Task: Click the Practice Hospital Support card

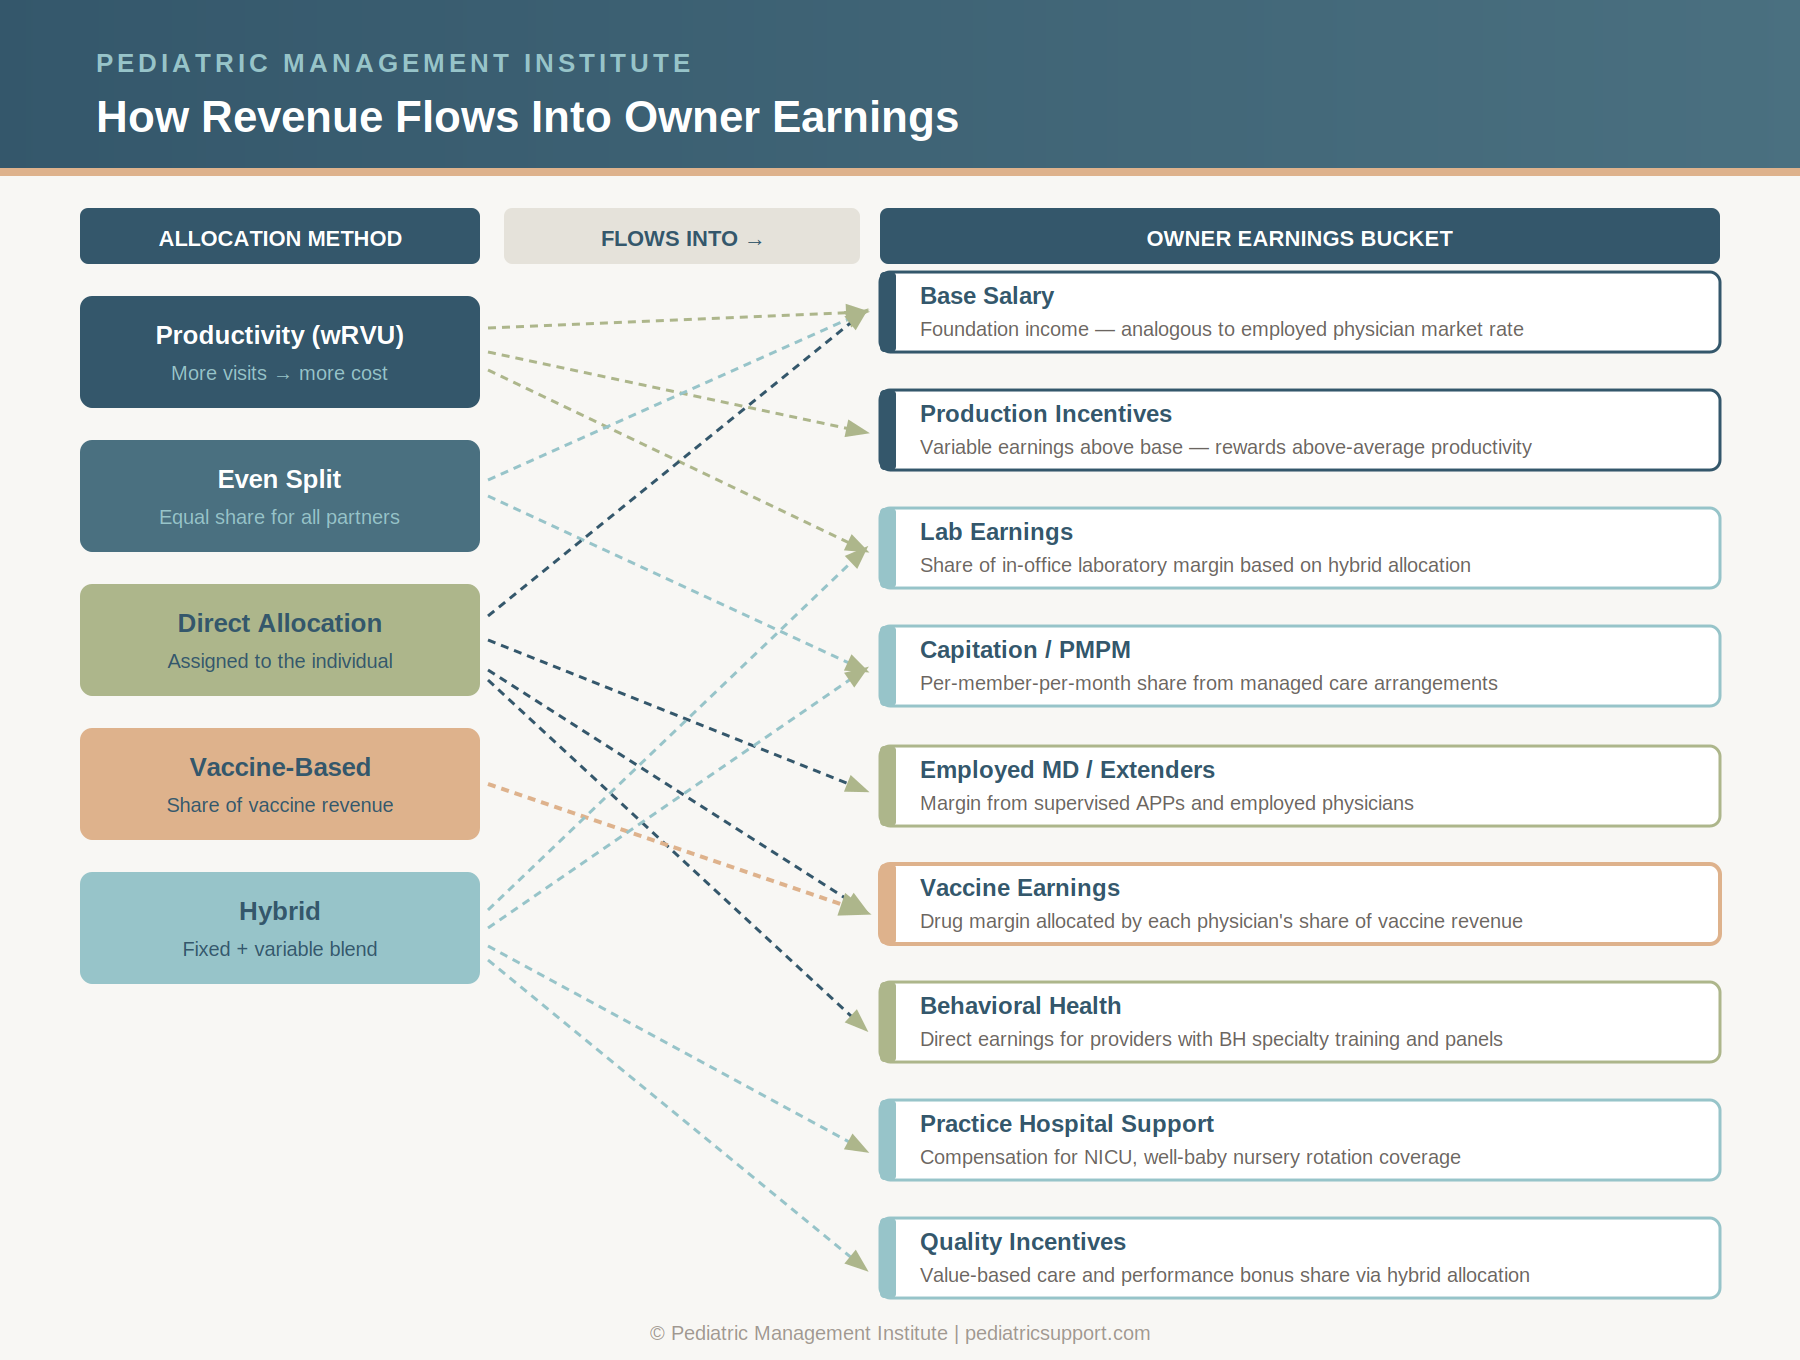Action: [x=1300, y=1139]
